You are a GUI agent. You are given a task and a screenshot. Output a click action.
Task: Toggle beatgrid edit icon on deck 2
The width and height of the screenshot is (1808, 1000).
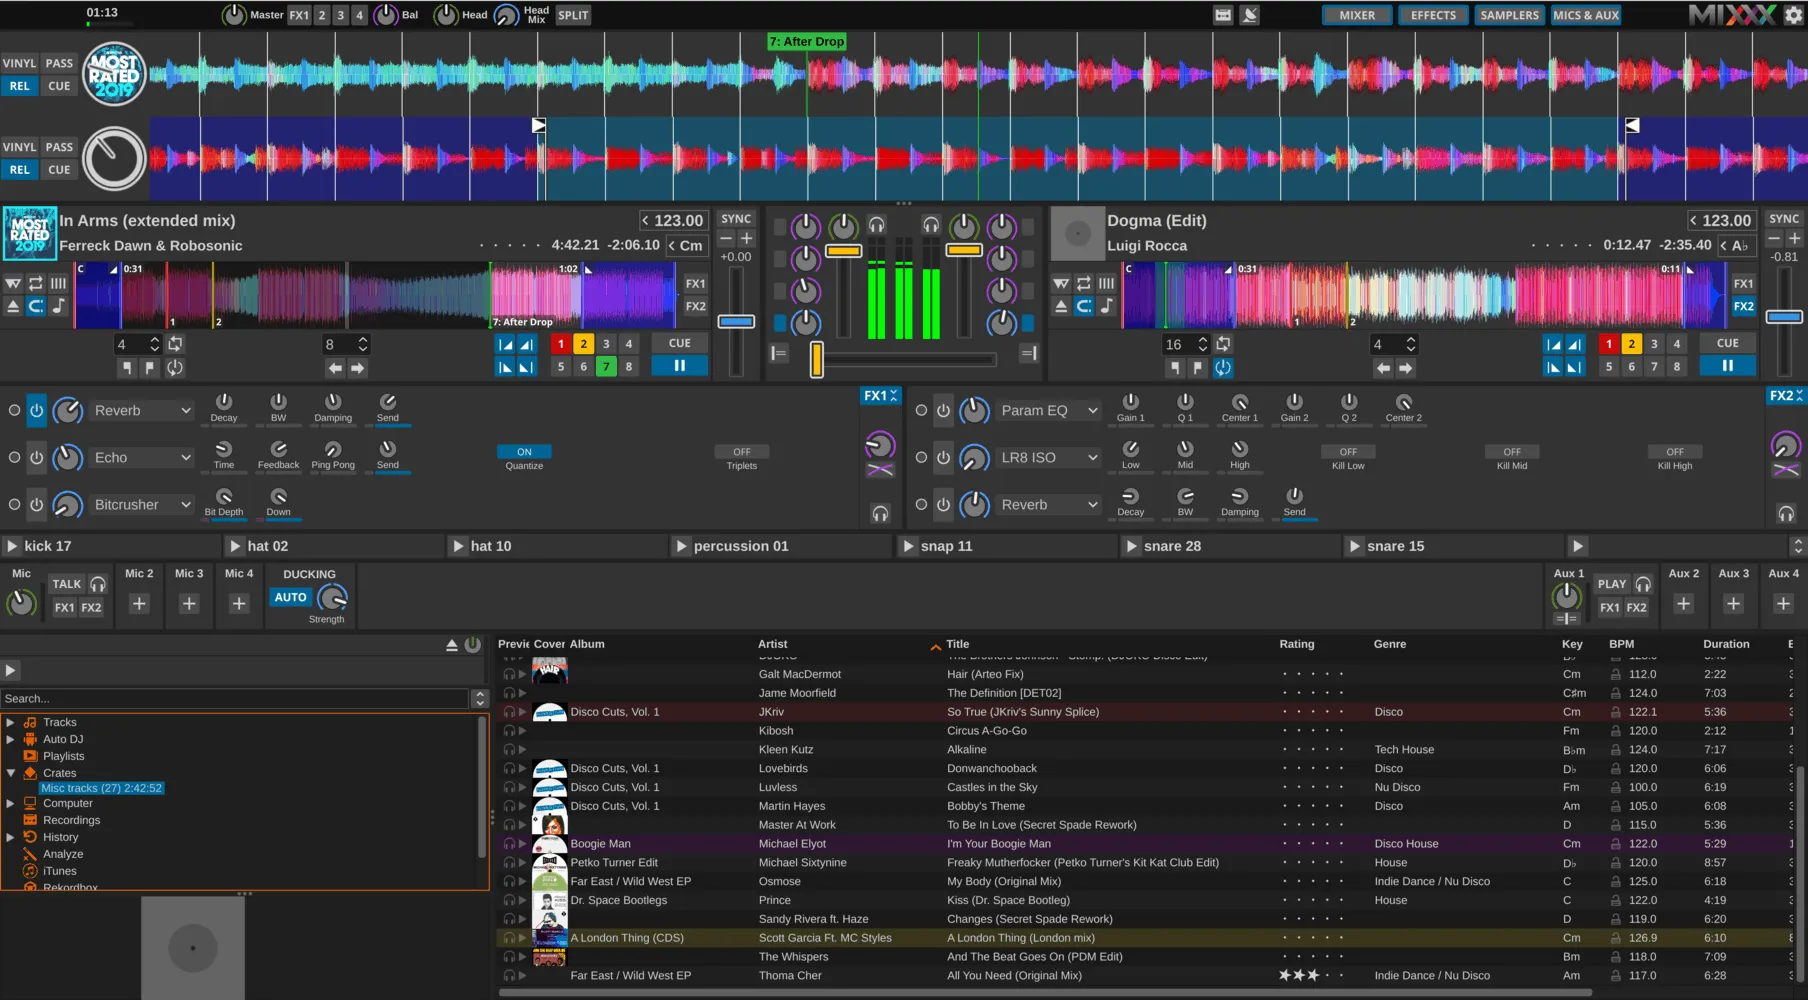(x=1106, y=283)
